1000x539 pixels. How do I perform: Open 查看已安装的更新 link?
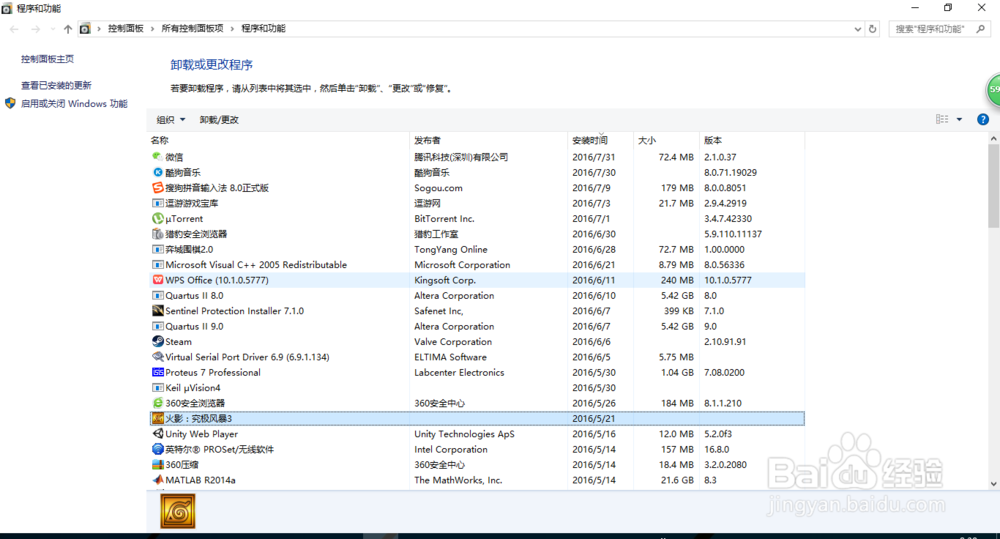(x=56, y=85)
